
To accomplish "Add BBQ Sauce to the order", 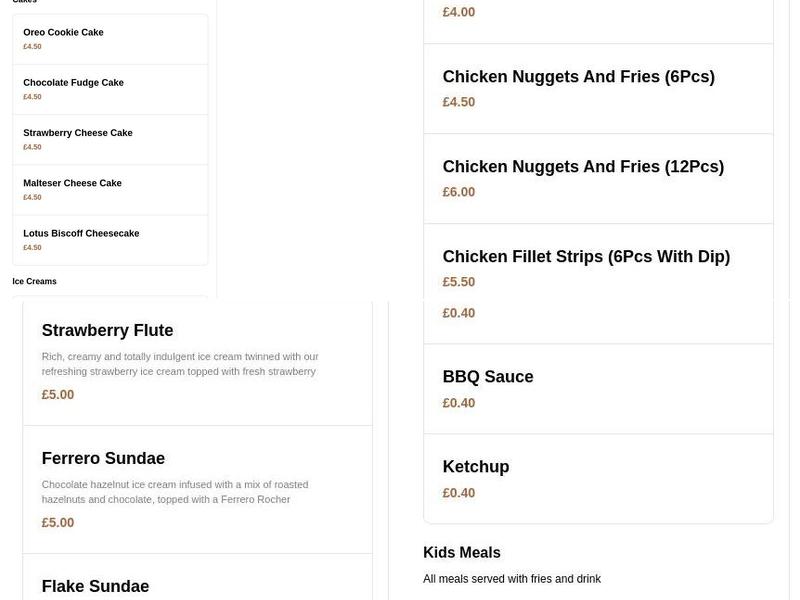I will [489, 376].
